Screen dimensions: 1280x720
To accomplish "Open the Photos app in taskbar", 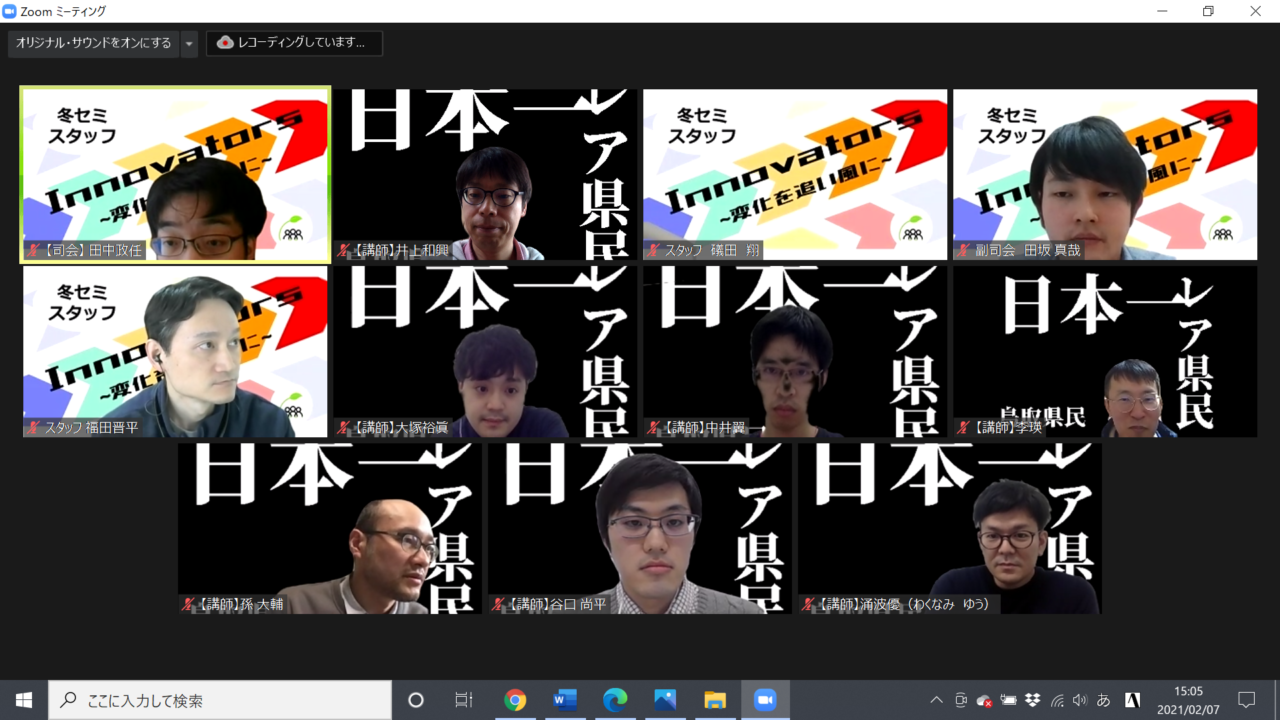I will click(665, 700).
